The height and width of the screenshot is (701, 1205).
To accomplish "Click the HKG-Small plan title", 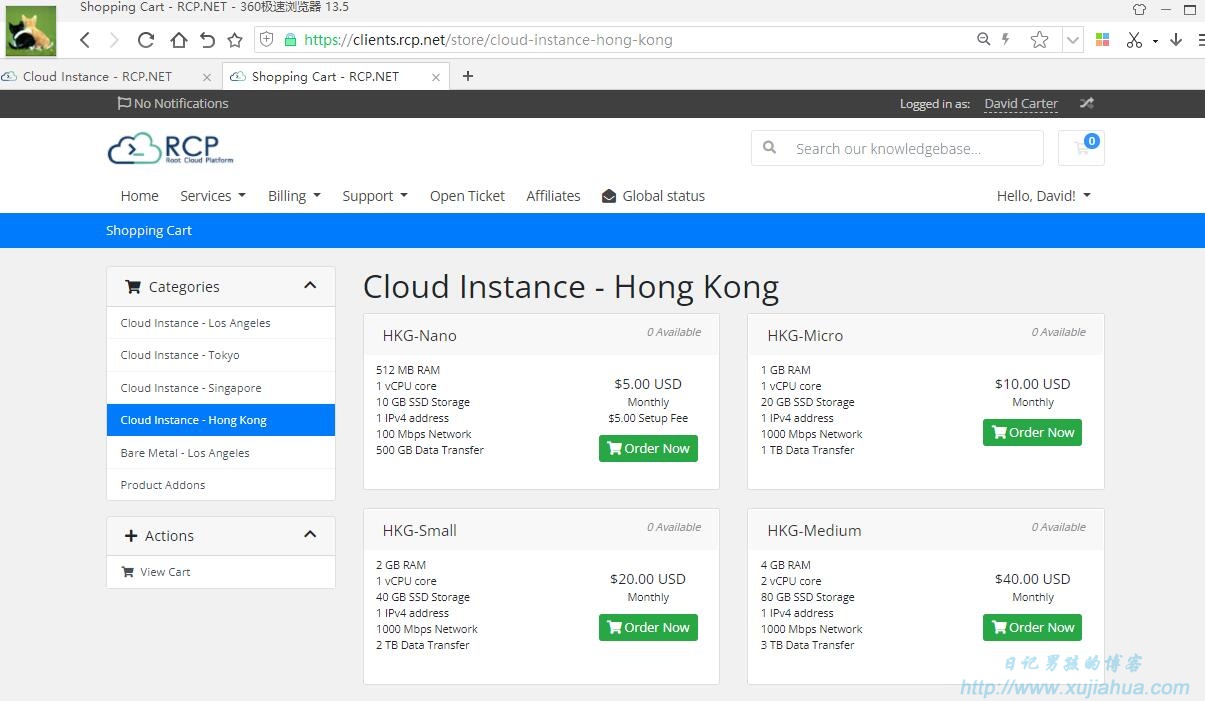I will 419,530.
